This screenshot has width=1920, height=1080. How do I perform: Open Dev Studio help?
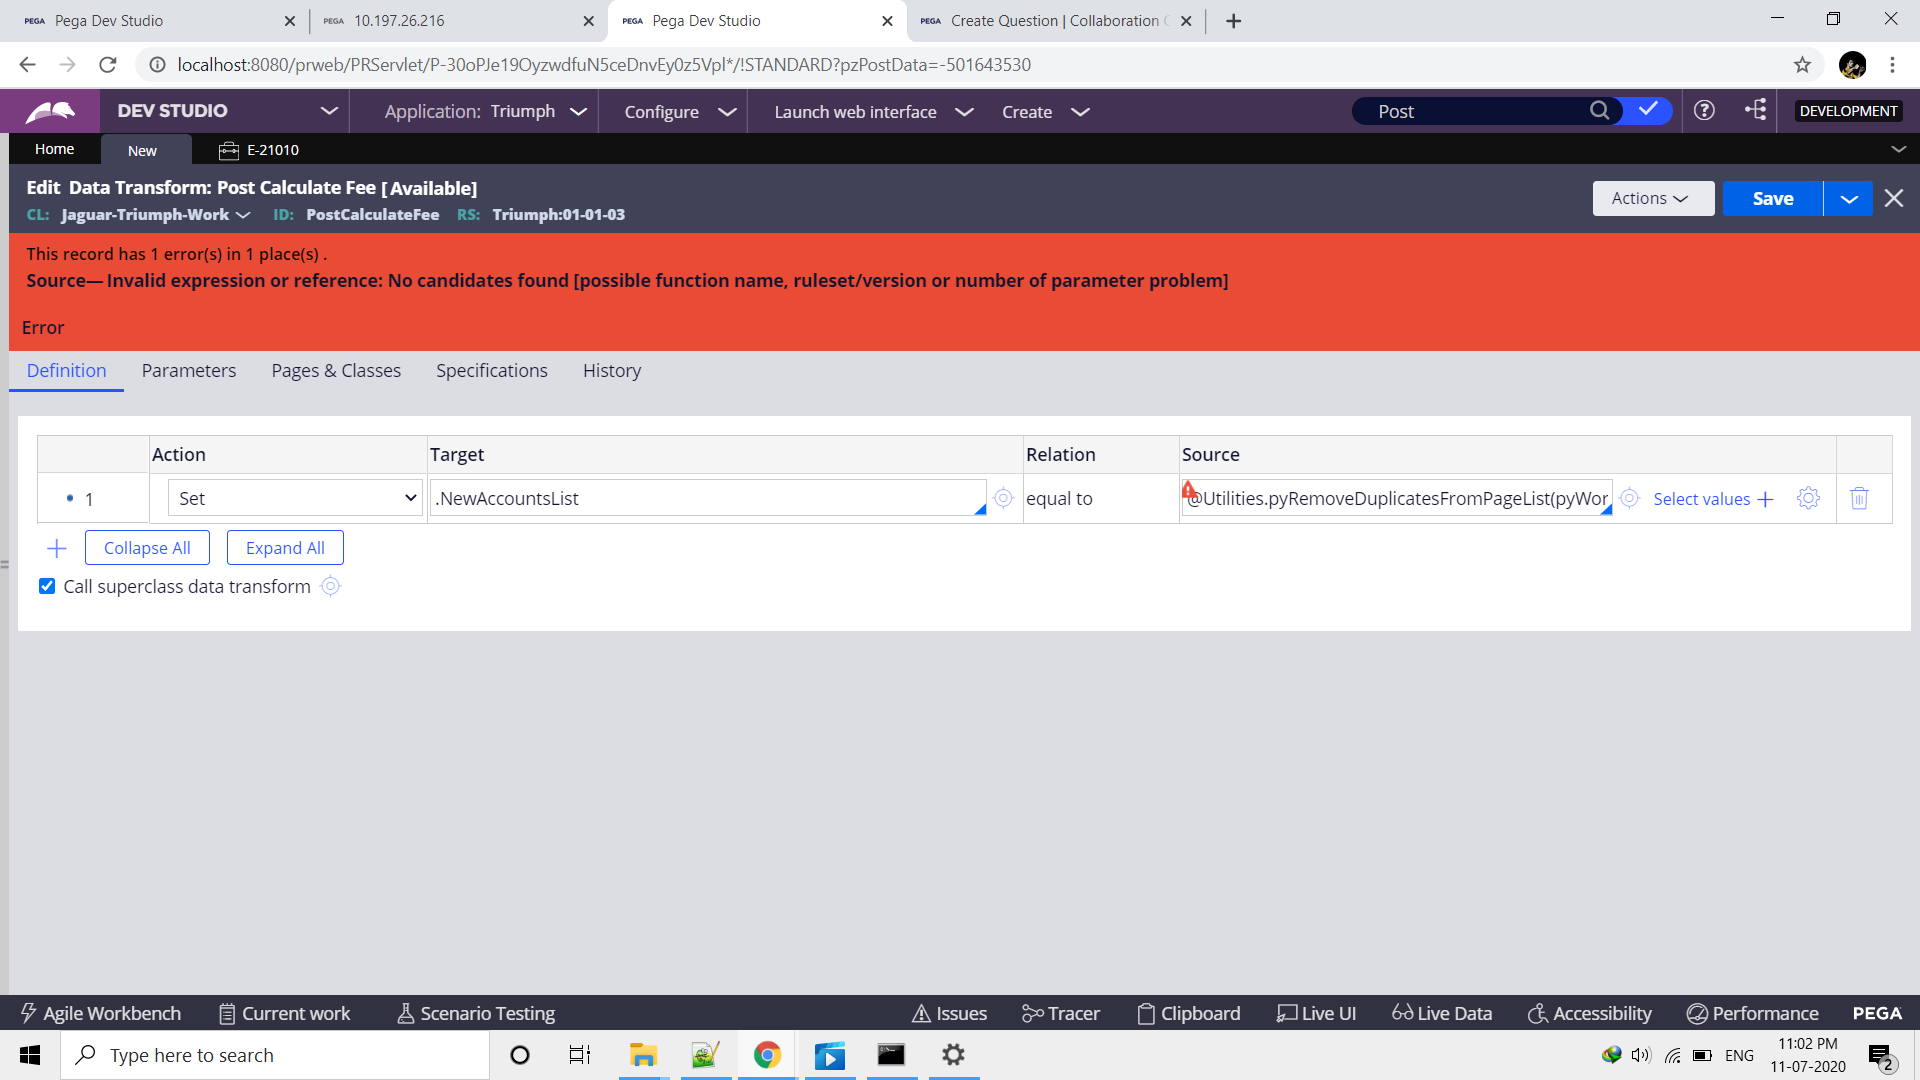1705,111
